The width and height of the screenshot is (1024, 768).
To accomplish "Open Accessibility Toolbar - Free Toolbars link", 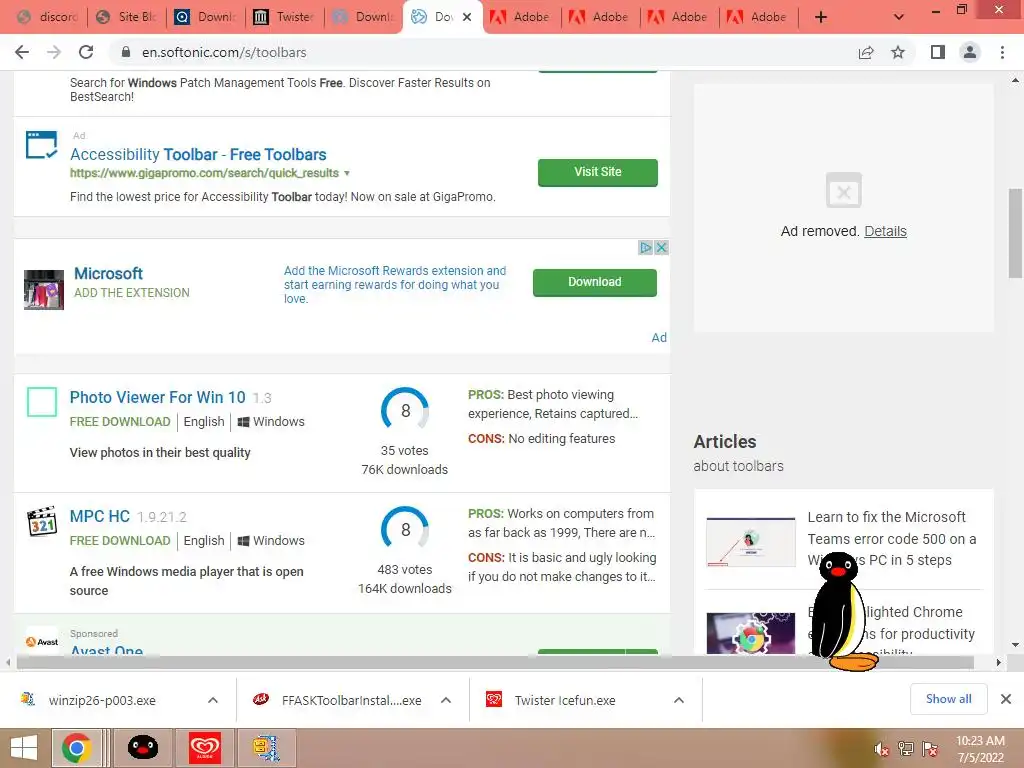I will pyautogui.click(x=198, y=154).
